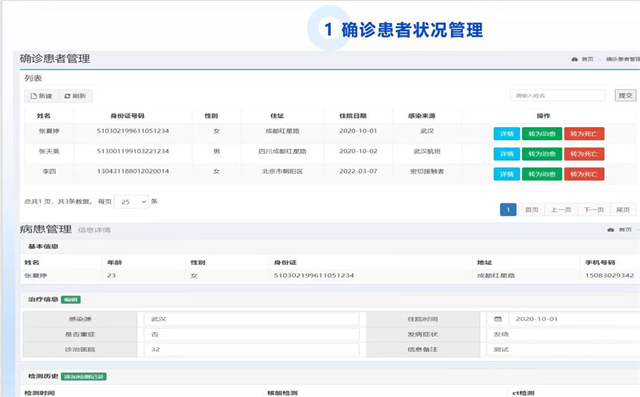Click table cell 四川成都红星路
Viewport: 640px width, 397px height.
coord(282,151)
